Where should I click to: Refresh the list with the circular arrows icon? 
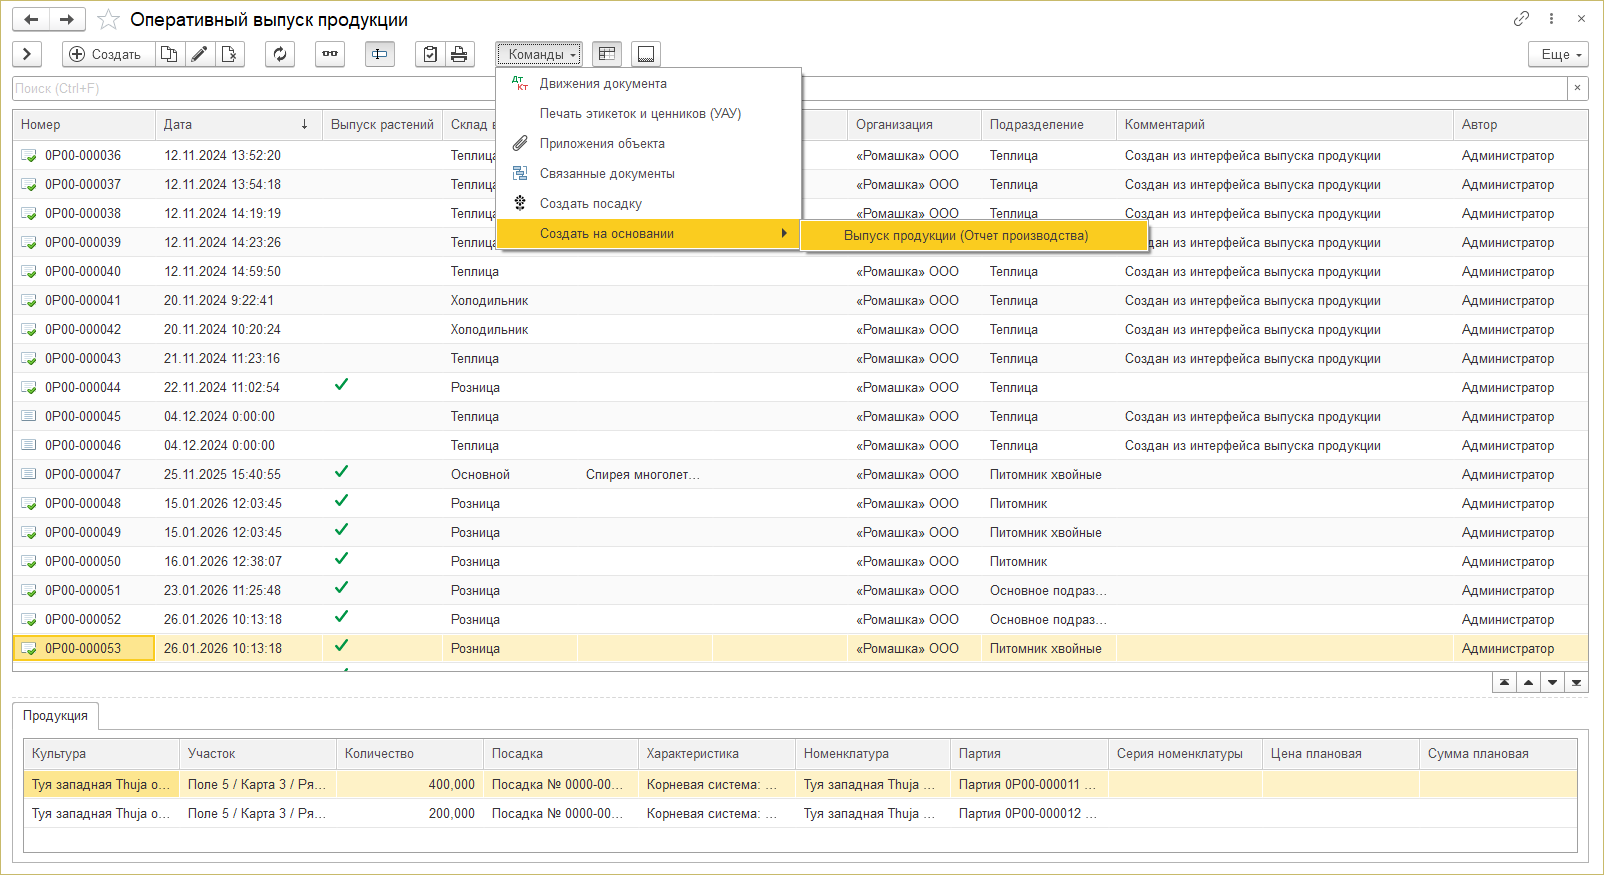click(280, 54)
